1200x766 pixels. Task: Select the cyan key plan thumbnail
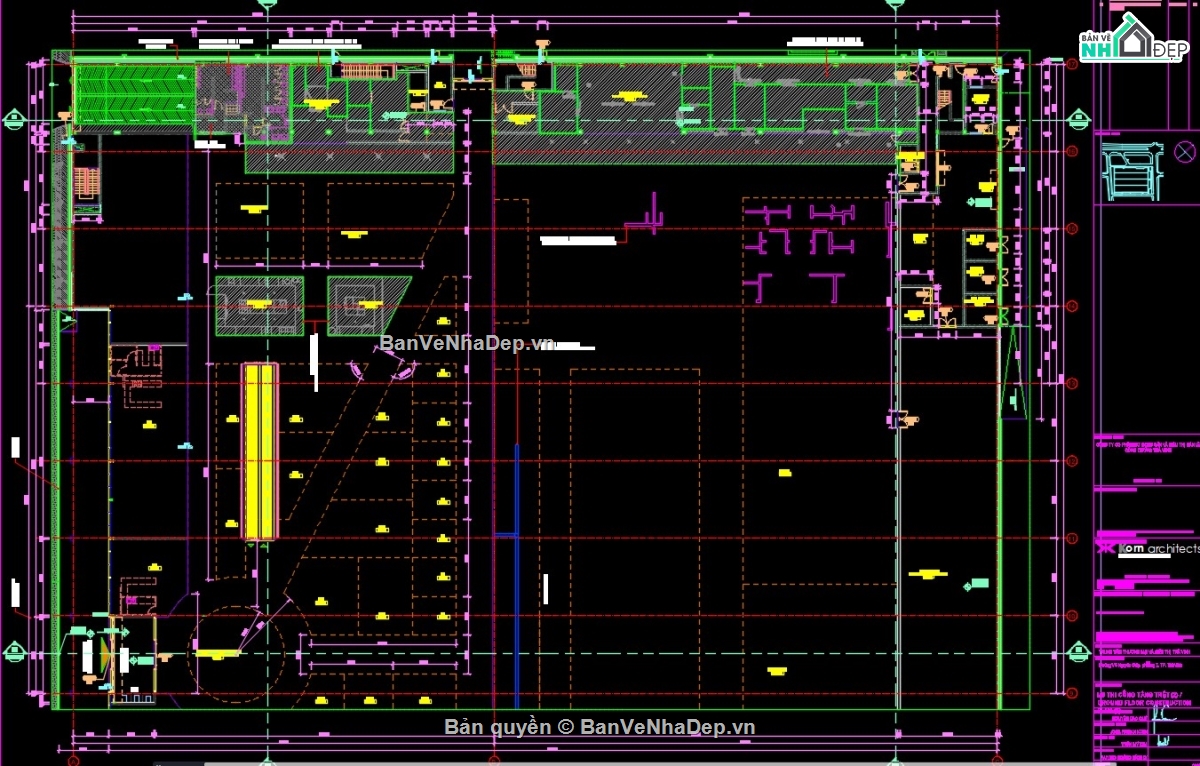point(1131,171)
